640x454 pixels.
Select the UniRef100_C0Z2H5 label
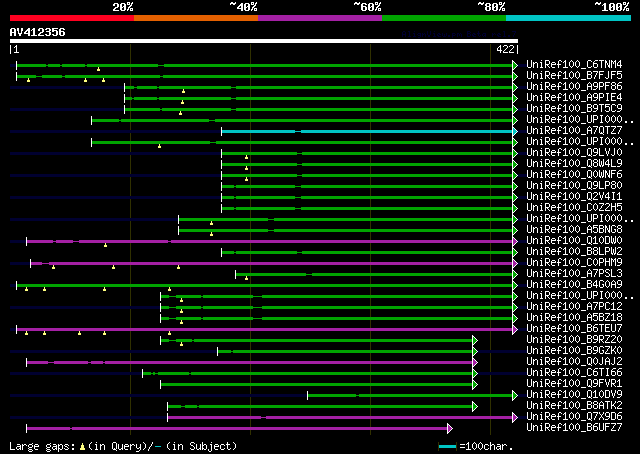coord(574,208)
